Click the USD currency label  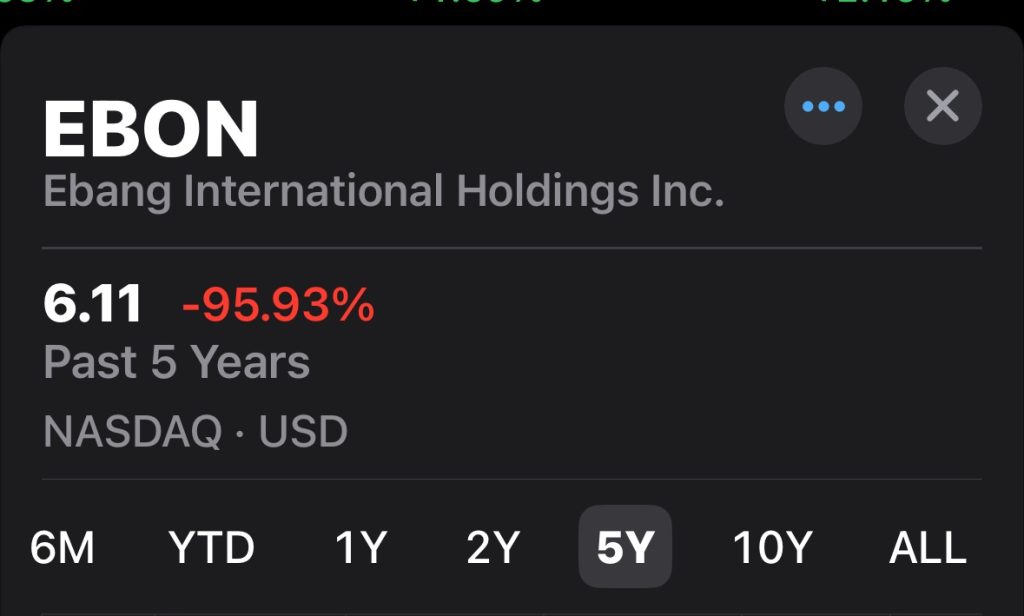click(x=303, y=432)
